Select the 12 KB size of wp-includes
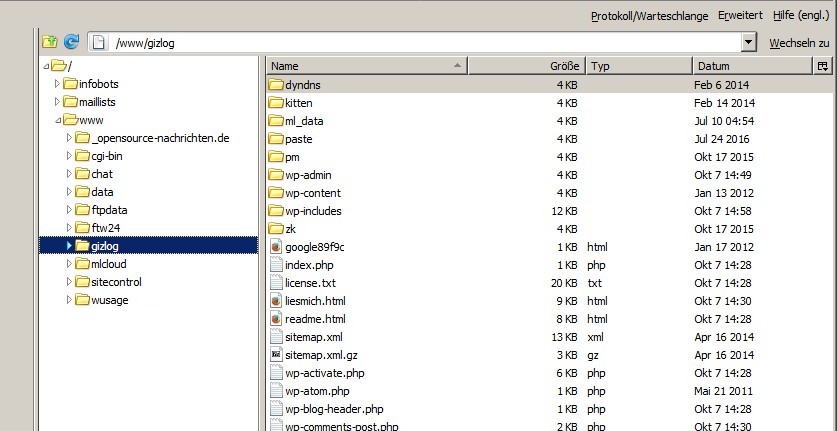The width and height of the screenshot is (837, 431). pos(564,211)
